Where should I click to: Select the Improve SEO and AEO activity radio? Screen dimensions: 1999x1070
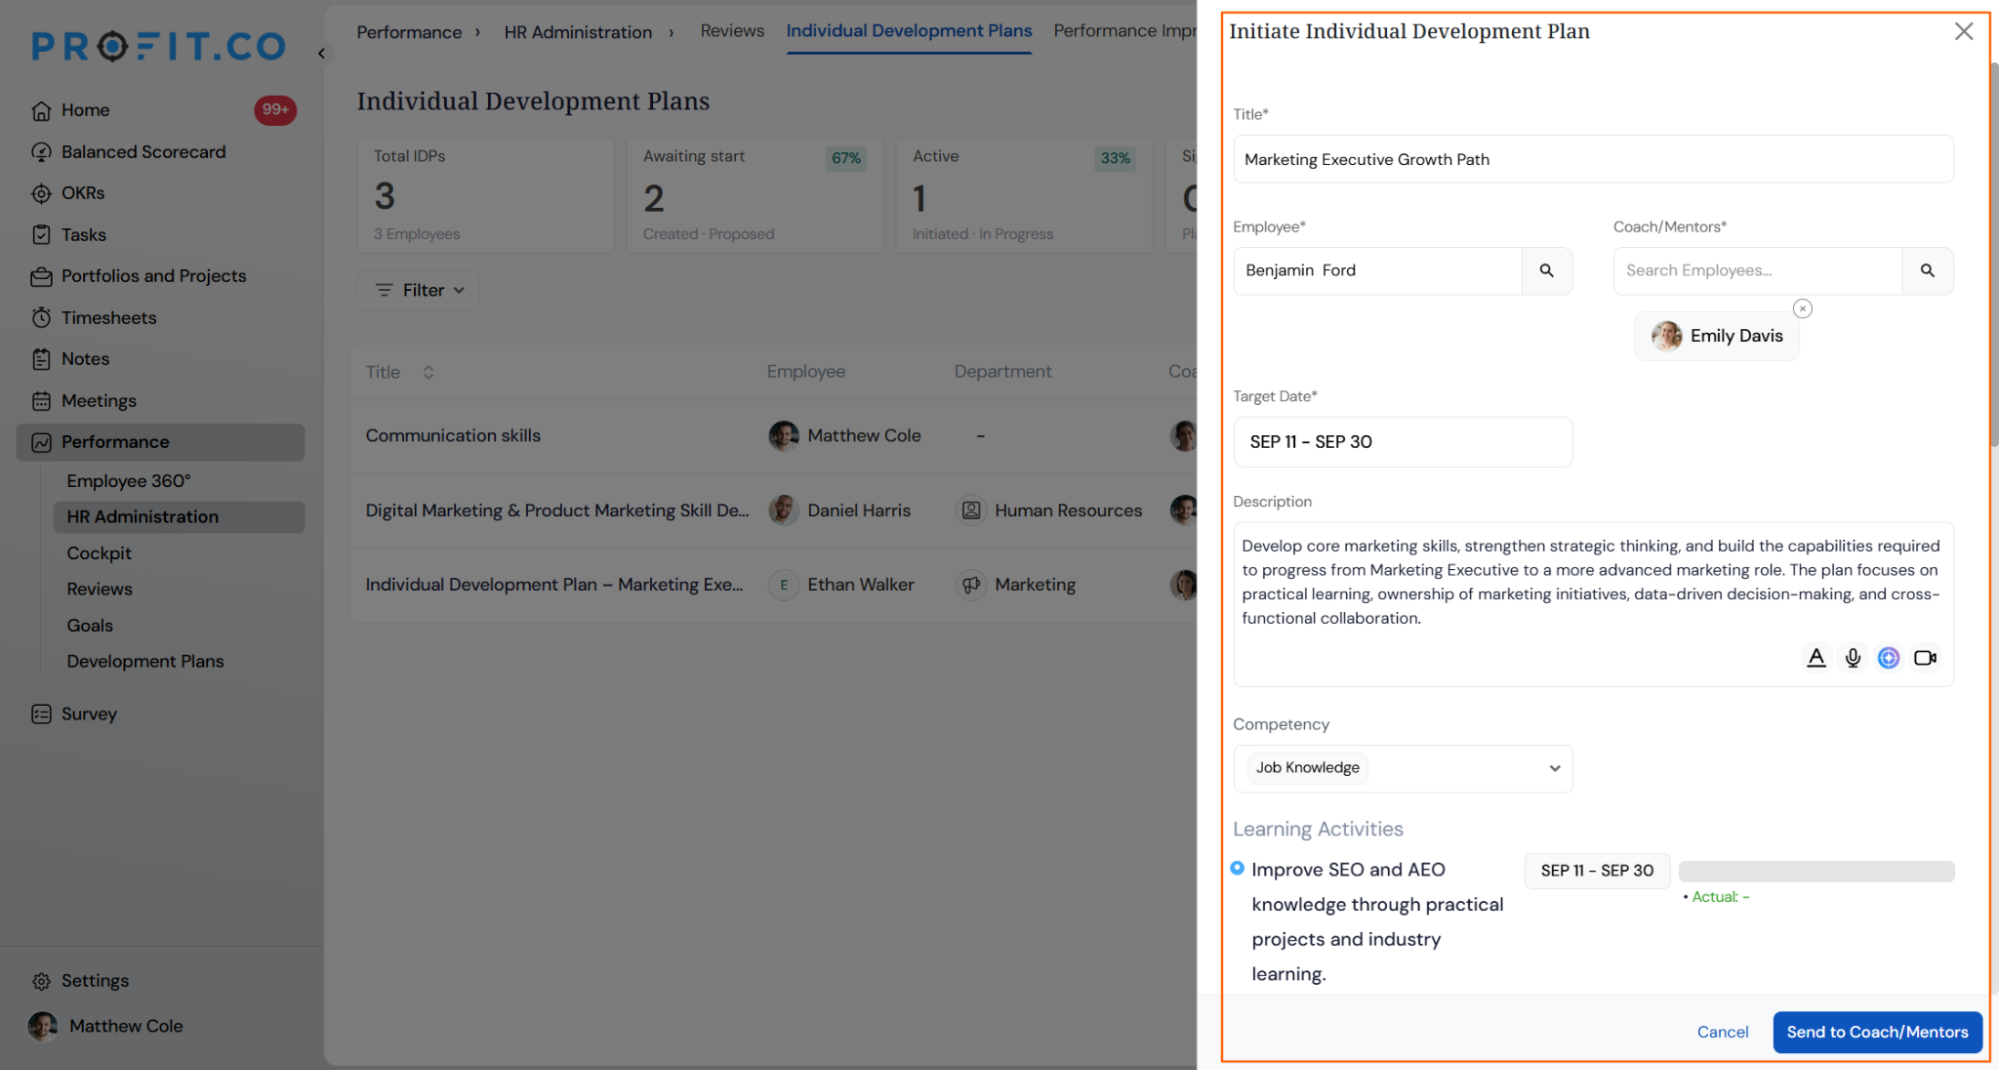pos(1237,869)
